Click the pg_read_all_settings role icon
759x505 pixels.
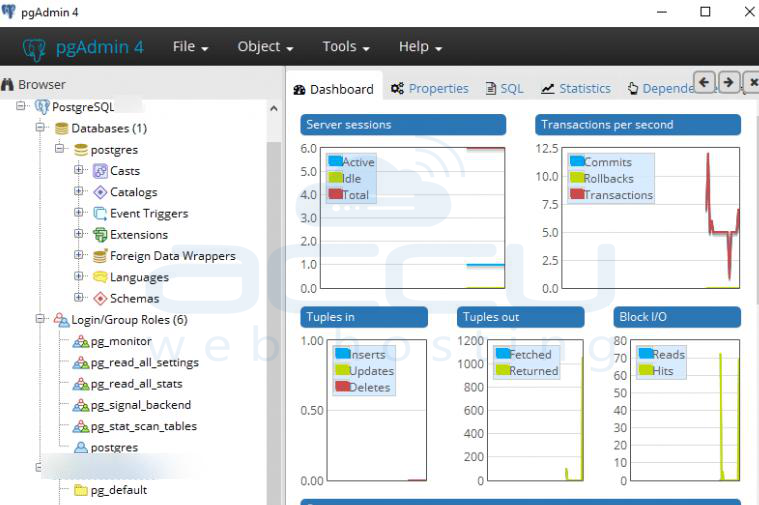(81, 363)
